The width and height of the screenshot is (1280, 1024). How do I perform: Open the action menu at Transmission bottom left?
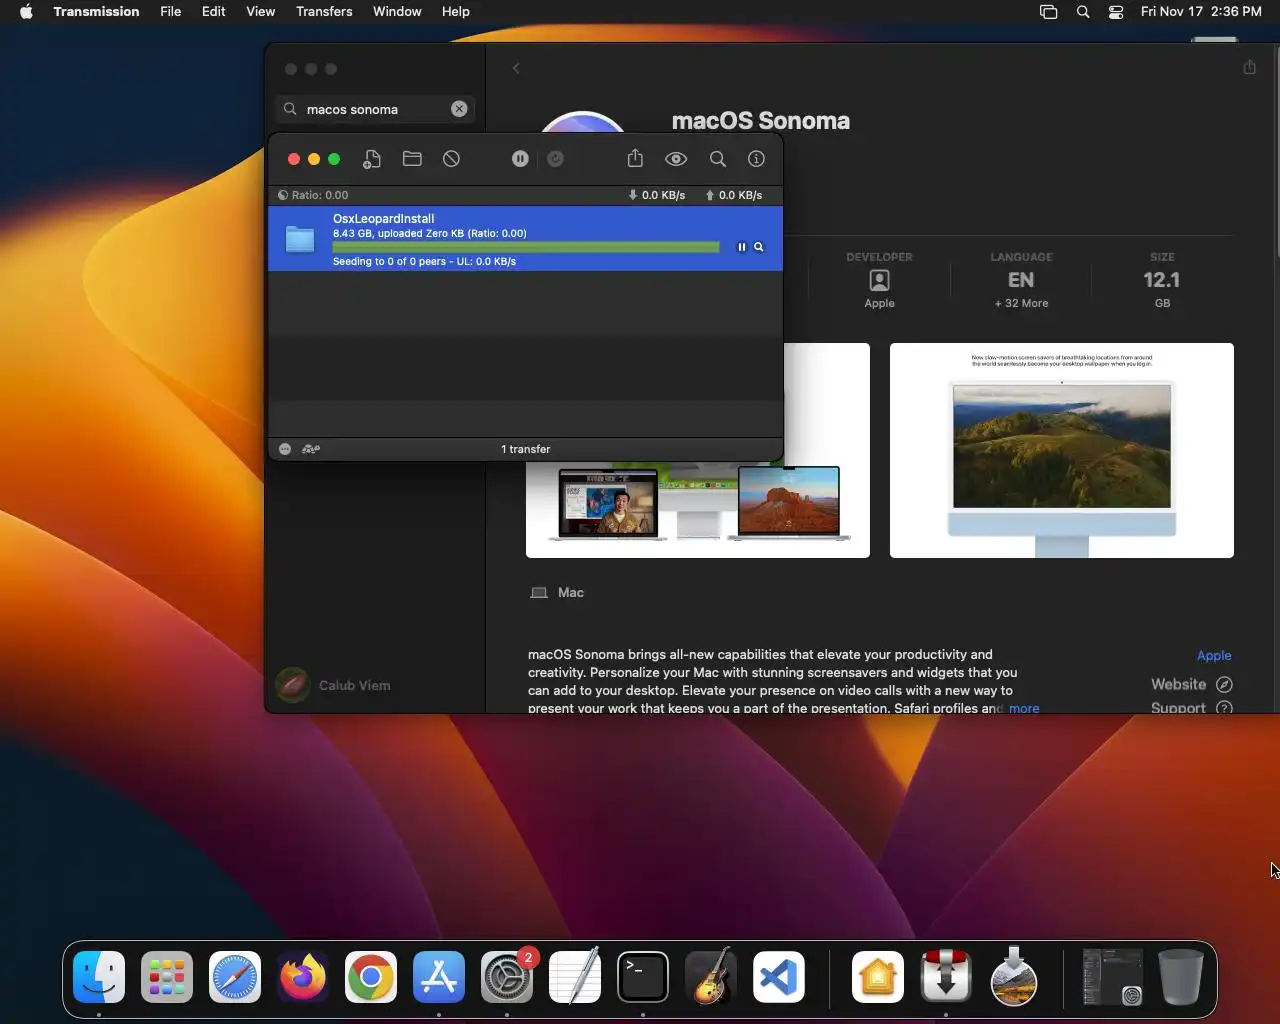point(285,449)
